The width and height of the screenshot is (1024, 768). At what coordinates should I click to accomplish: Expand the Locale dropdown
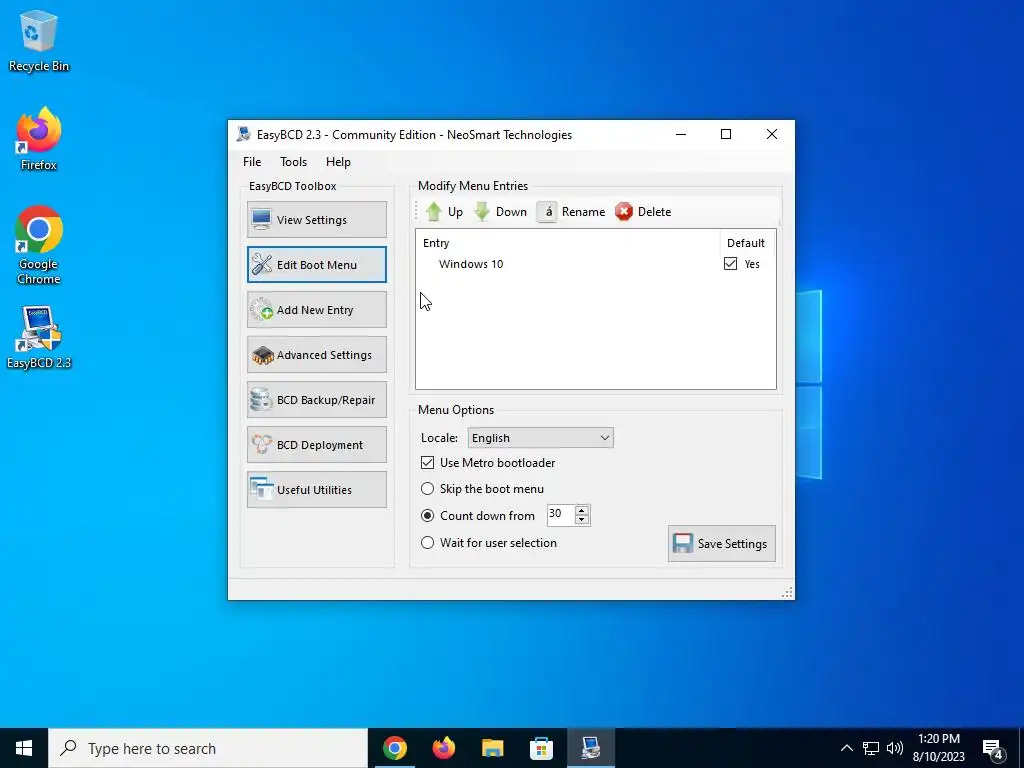[540, 438]
